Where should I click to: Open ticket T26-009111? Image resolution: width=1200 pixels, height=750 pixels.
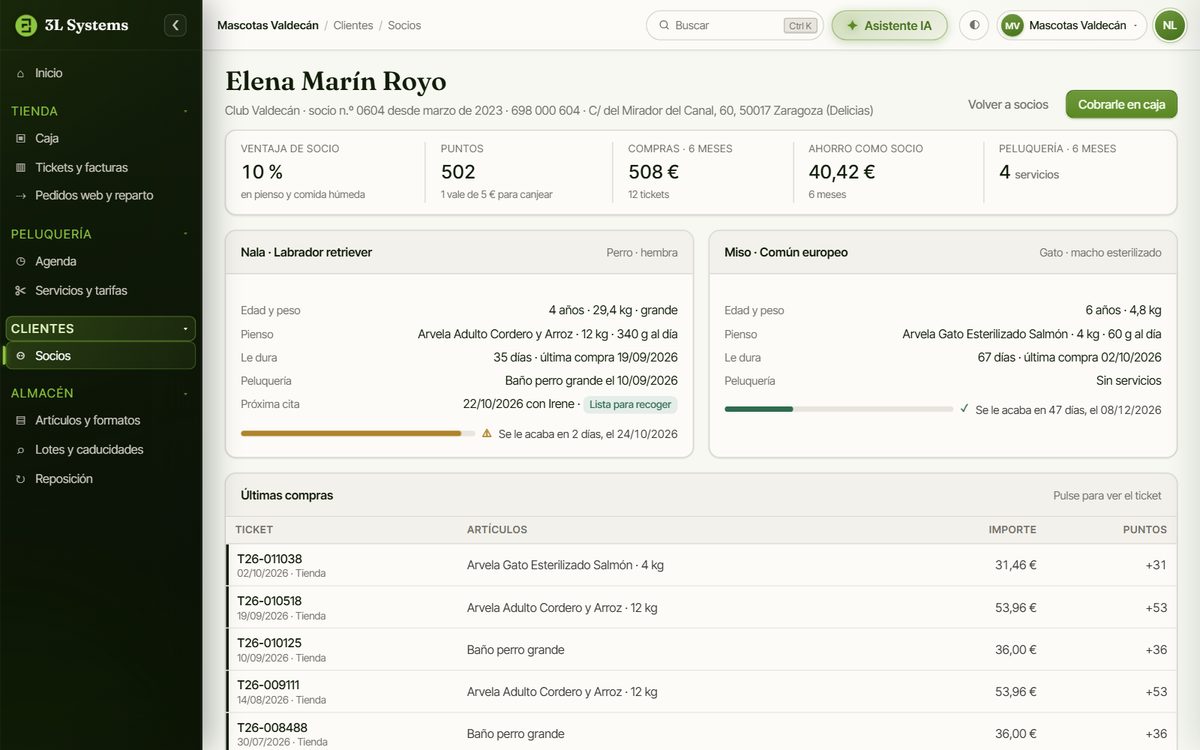[x=701, y=691]
